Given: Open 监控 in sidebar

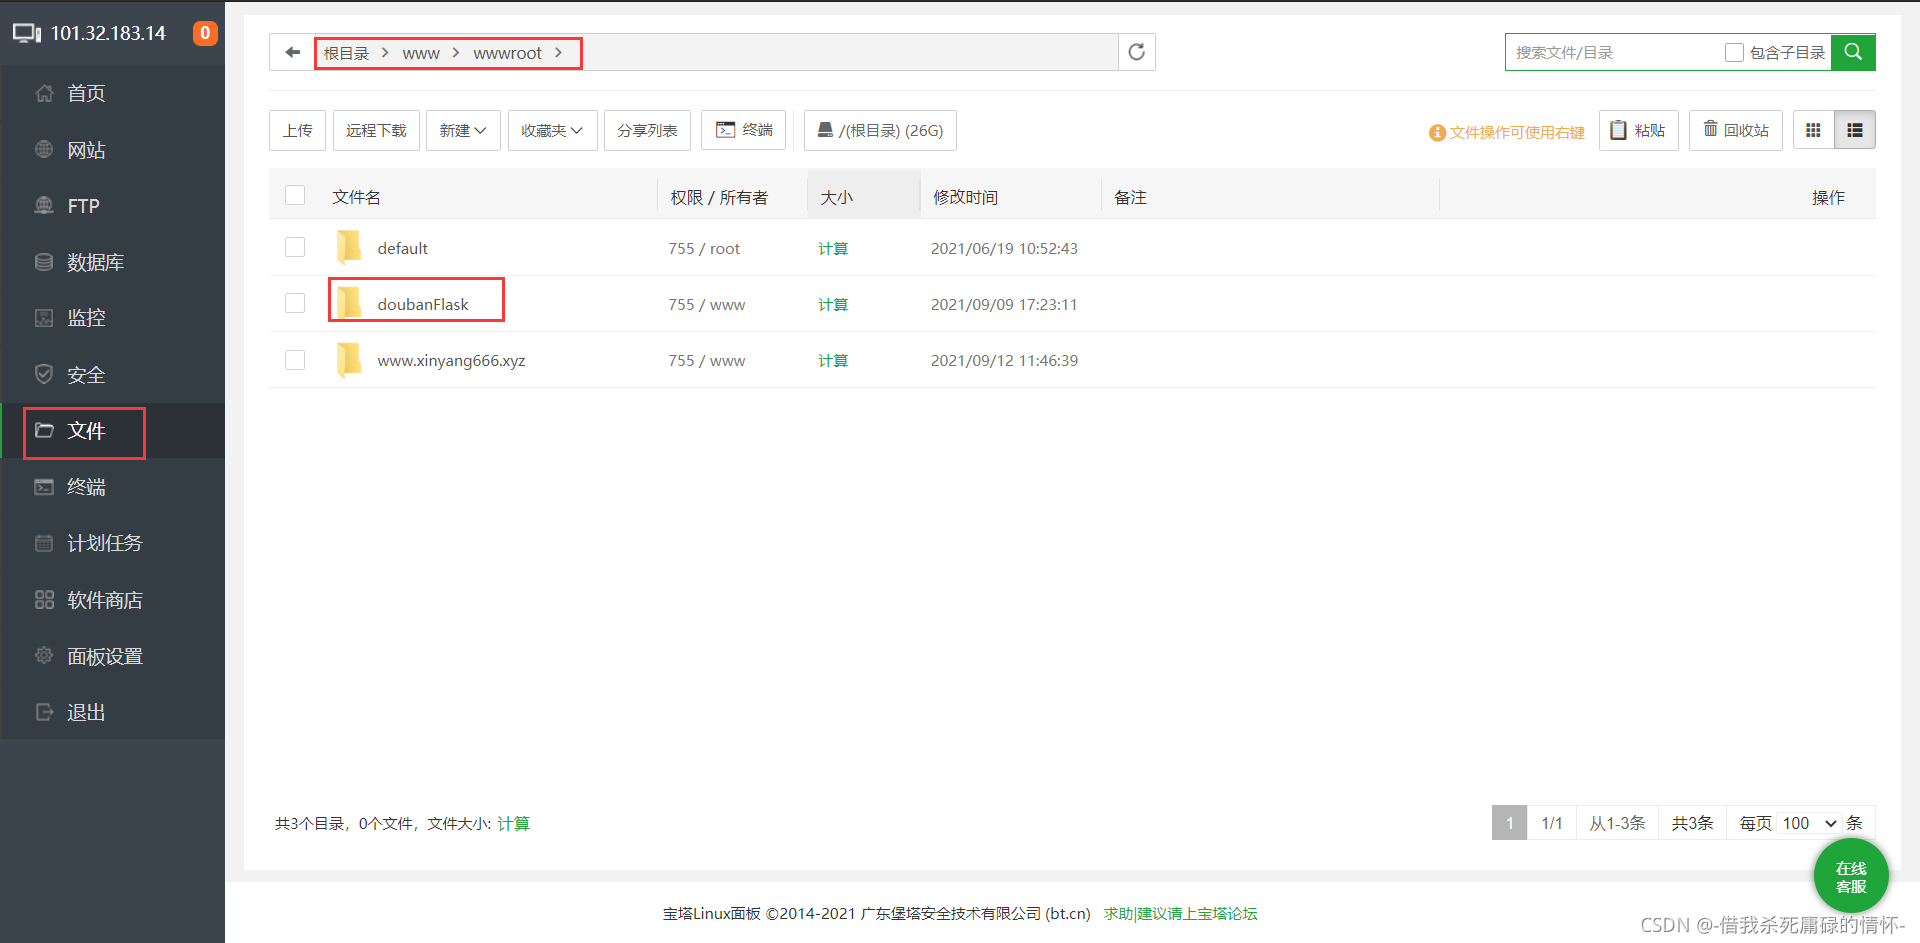Looking at the screenshot, I should (113, 318).
